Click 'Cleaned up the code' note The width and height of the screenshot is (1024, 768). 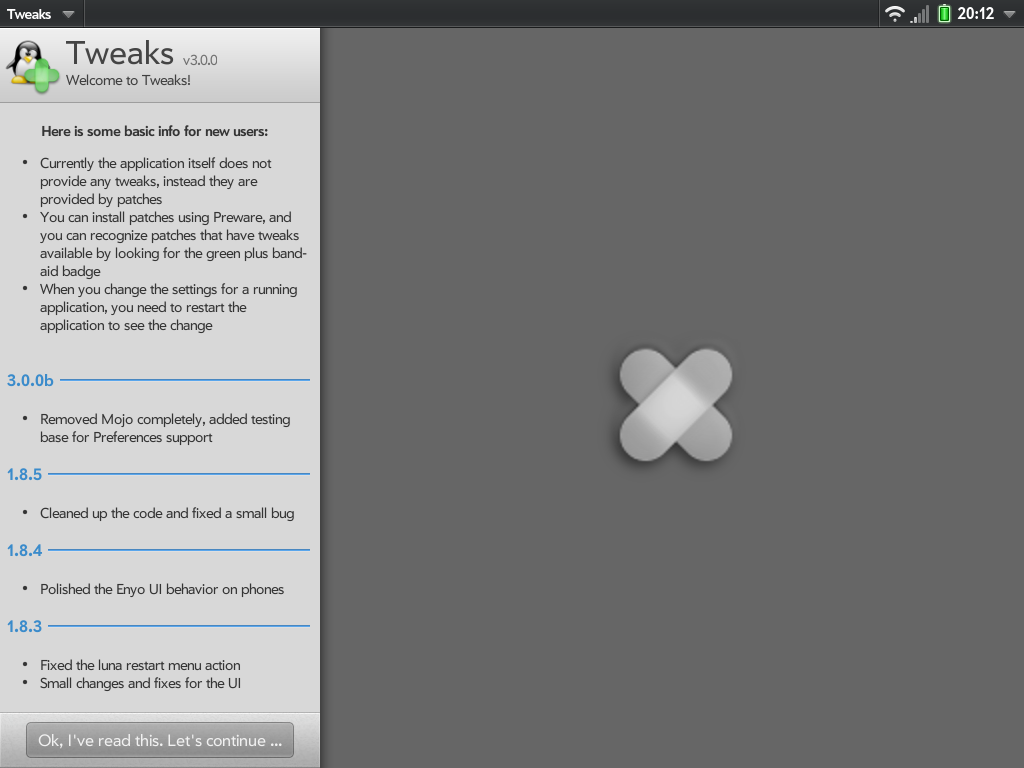167,513
